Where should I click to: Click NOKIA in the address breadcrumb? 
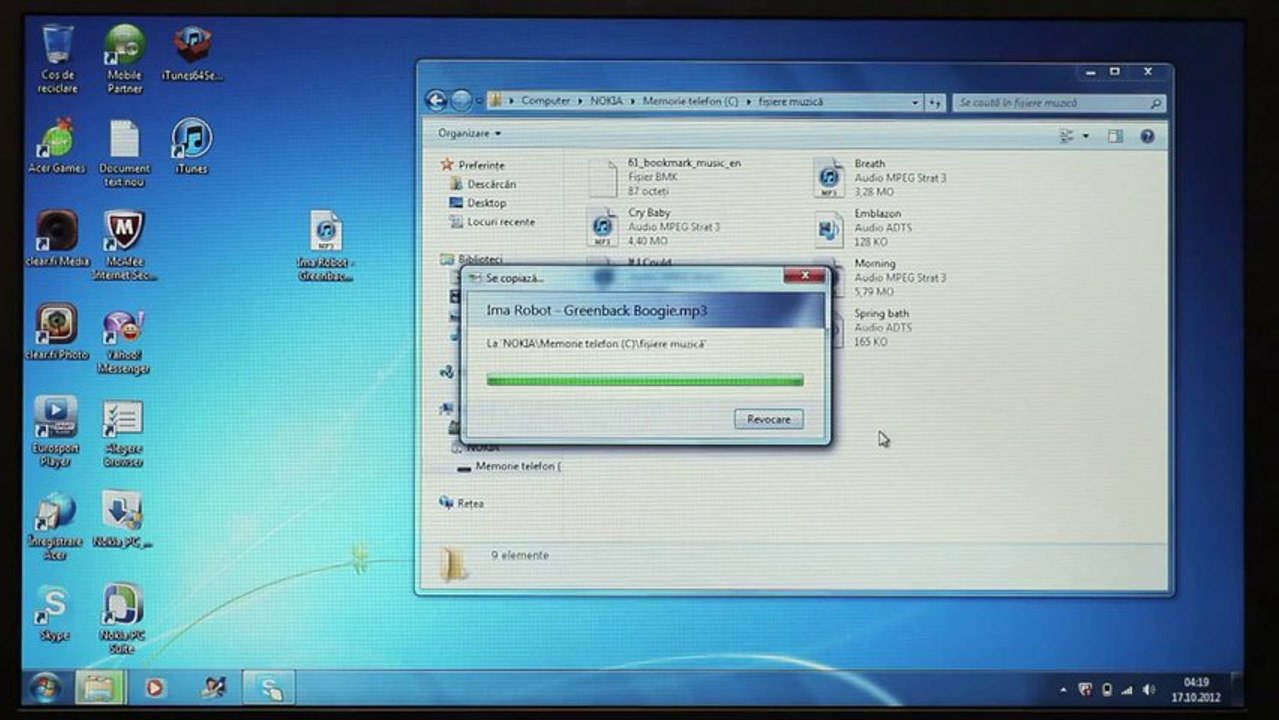606,101
